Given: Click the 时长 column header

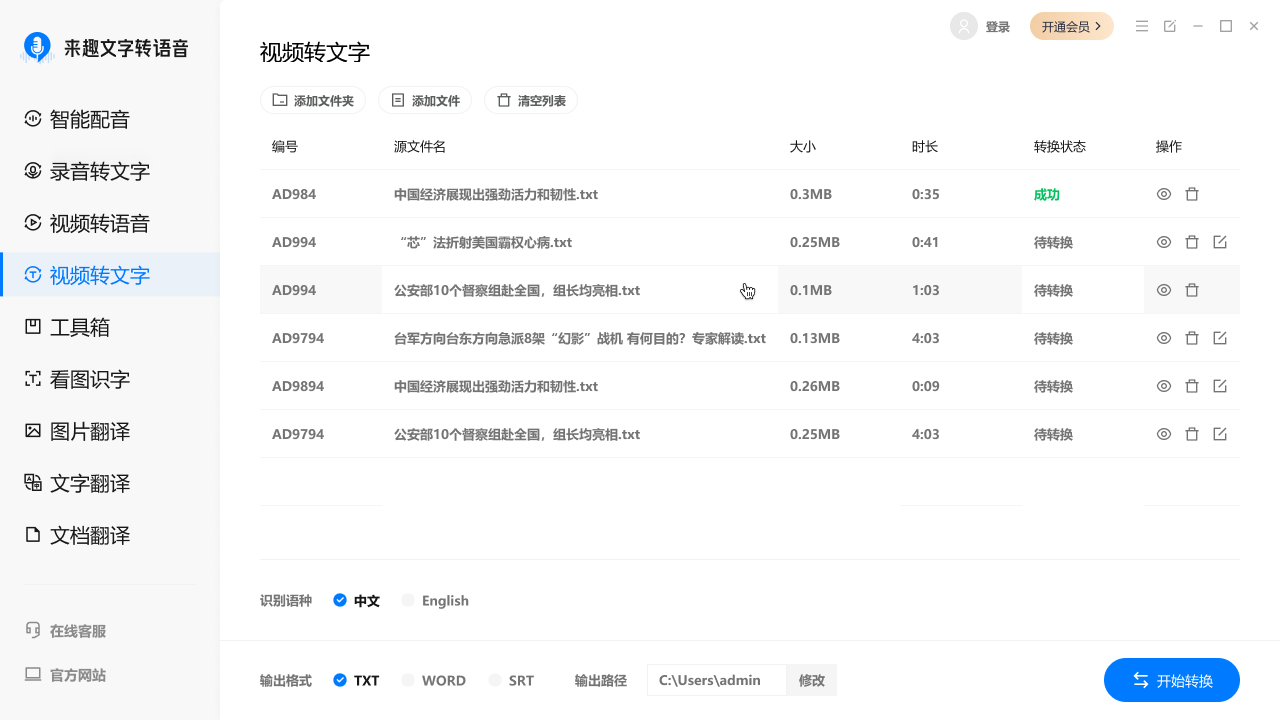Looking at the screenshot, I should click(x=925, y=147).
